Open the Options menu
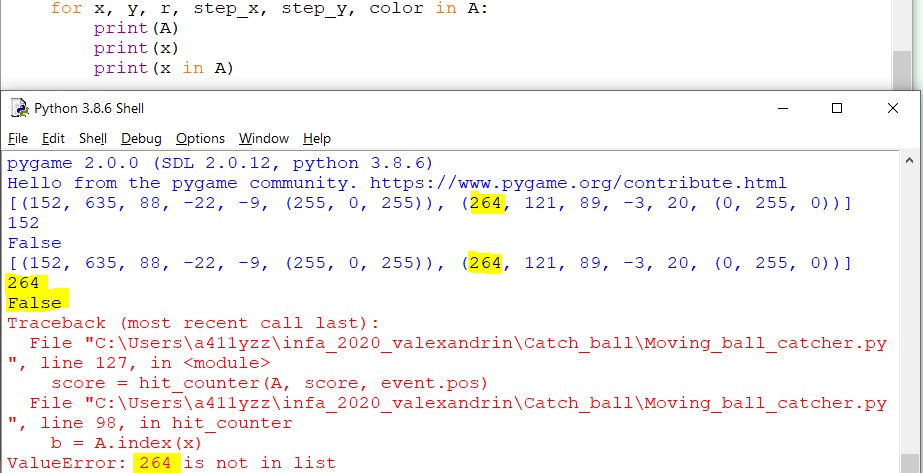This screenshot has width=923, height=473. click(200, 138)
